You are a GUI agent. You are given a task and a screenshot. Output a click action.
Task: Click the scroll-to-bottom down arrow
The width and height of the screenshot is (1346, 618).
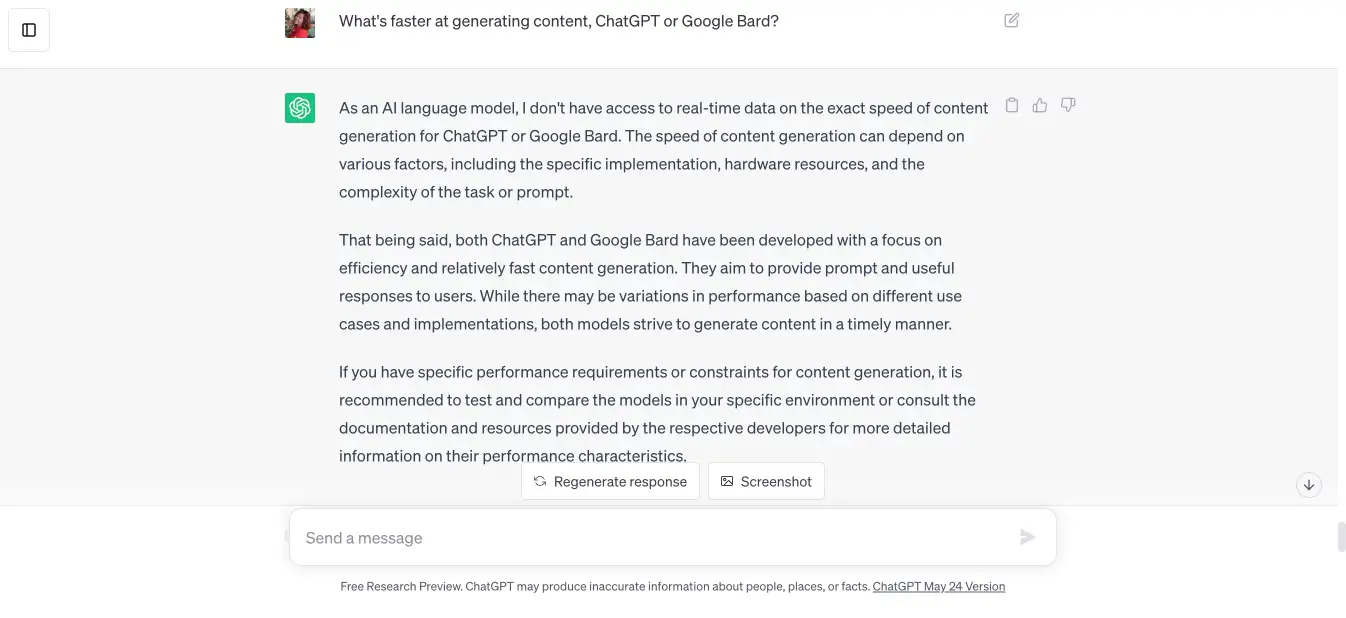[1308, 485]
